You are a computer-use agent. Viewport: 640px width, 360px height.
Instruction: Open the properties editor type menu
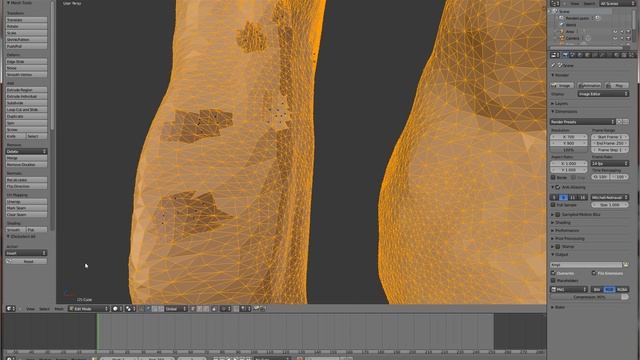[x=555, y=55]
